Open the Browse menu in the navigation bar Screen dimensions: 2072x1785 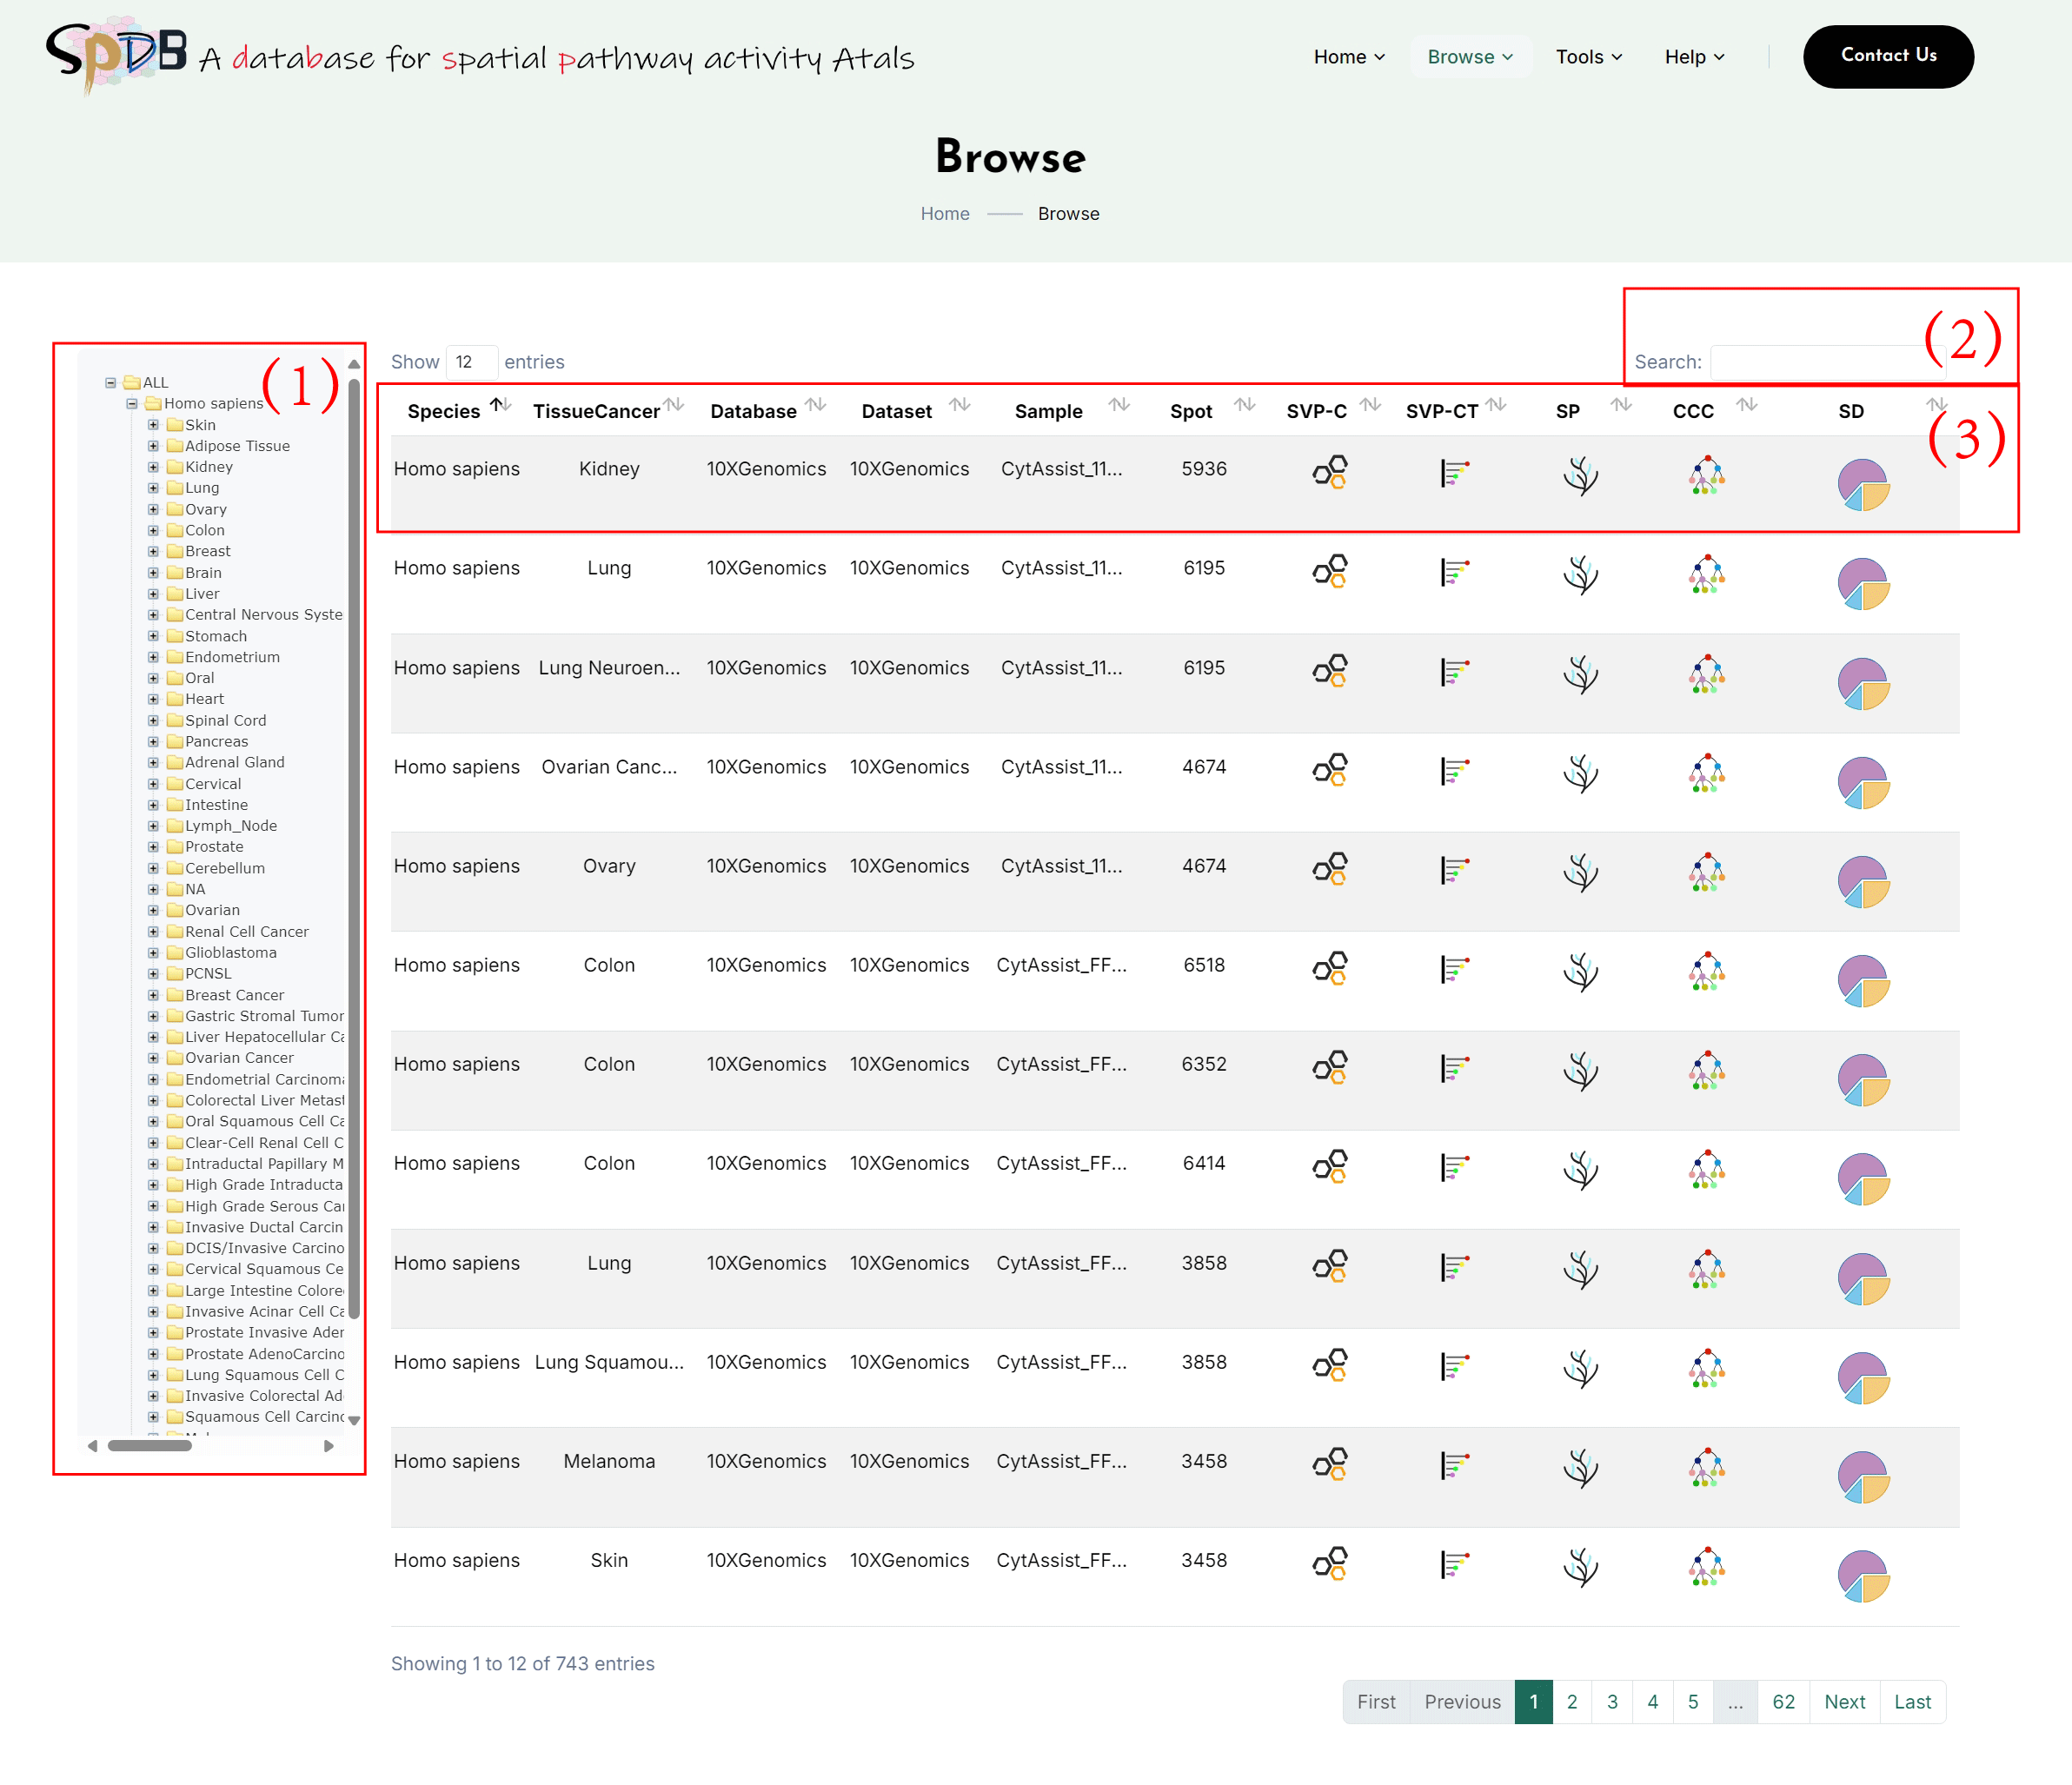click(1469, 57)
